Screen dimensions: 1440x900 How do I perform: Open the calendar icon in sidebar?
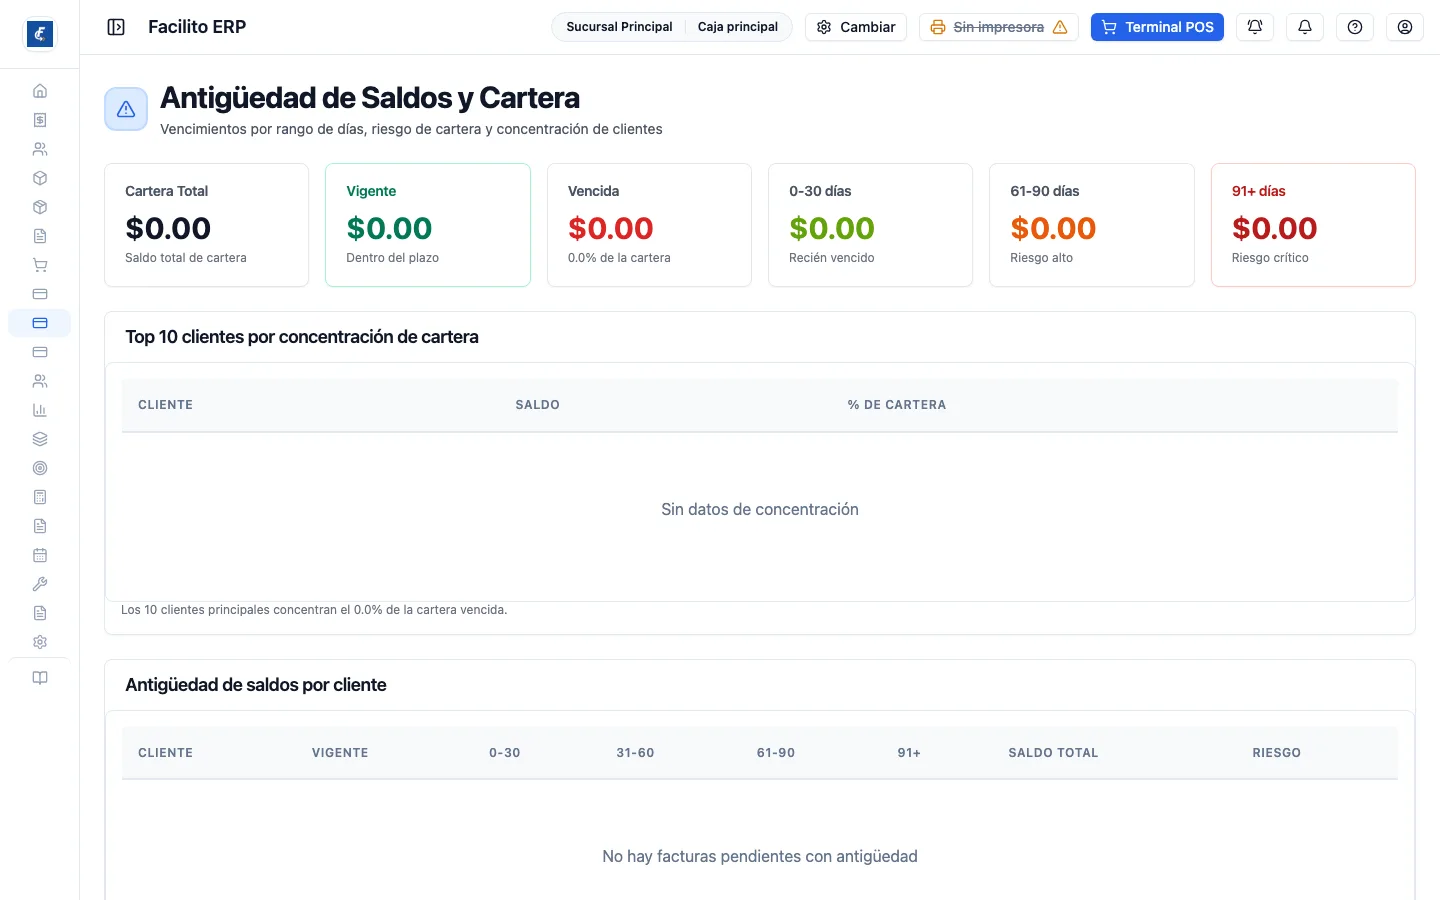(x=40, y=555)
